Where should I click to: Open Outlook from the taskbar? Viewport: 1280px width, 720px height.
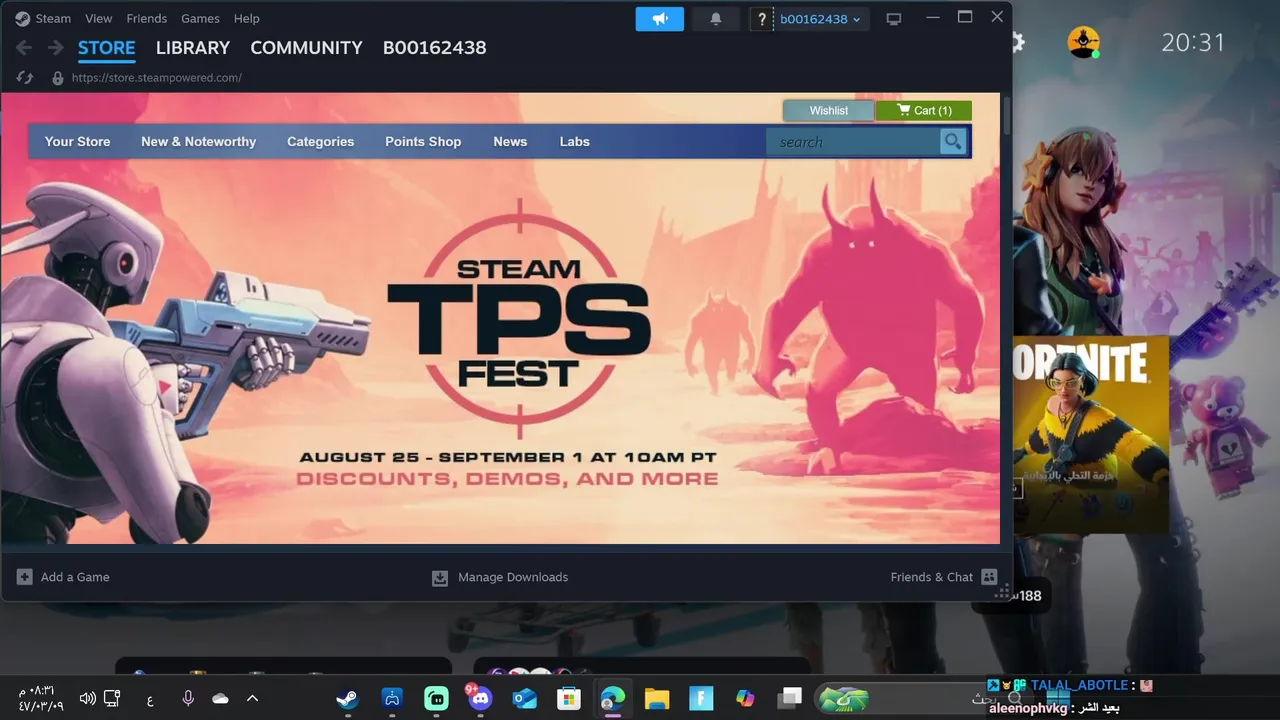coord(524,698)
